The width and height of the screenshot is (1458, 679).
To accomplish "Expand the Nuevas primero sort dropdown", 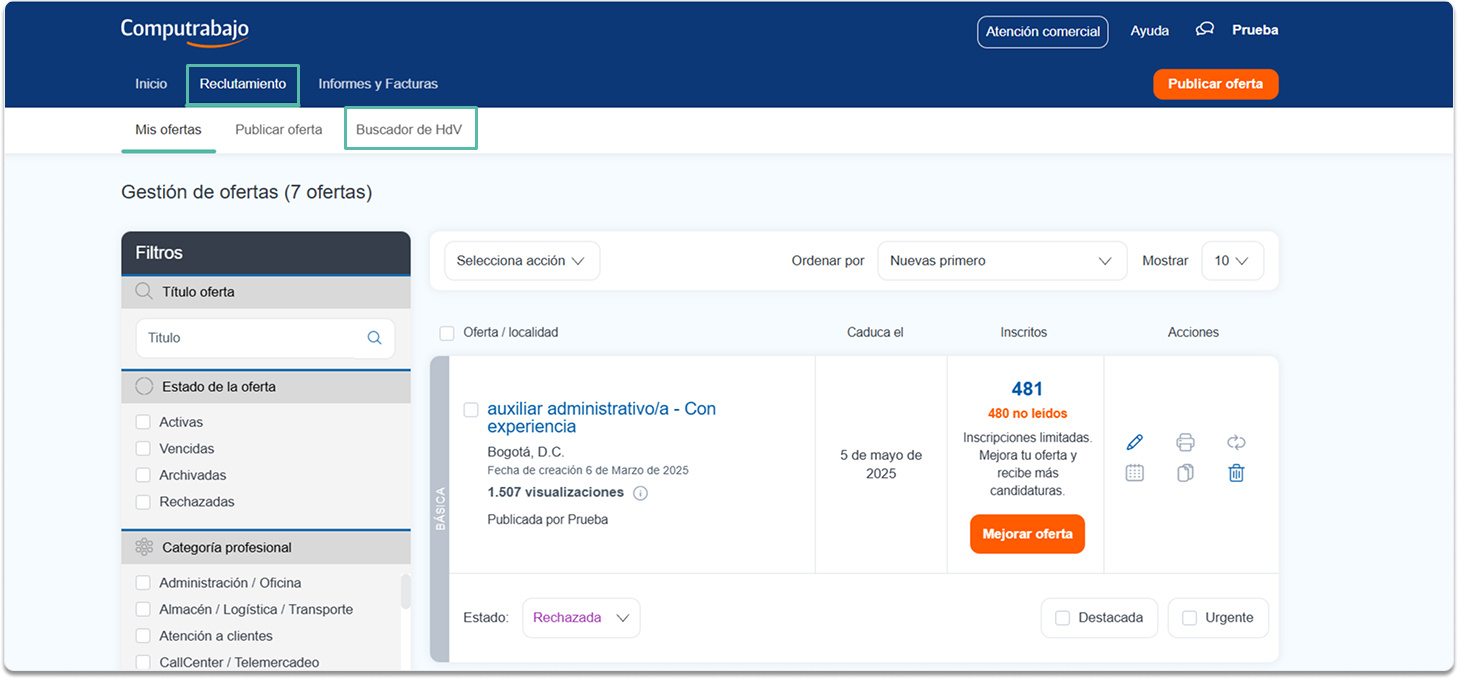I will (1001, 261).
